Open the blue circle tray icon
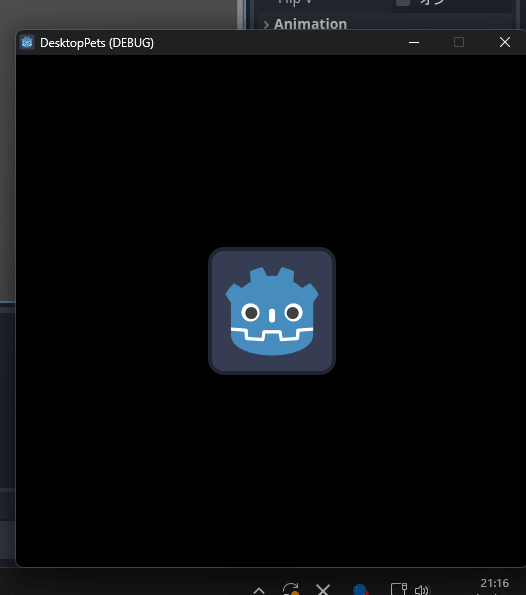This screenshot has height=595, width=526. tap(361, 590)
